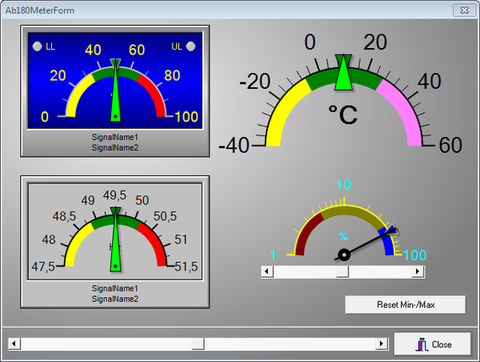Viewport: 480px width, 362px height.
Task: Click the green needle pivot on the Hz meter
Action: point(116,266)
